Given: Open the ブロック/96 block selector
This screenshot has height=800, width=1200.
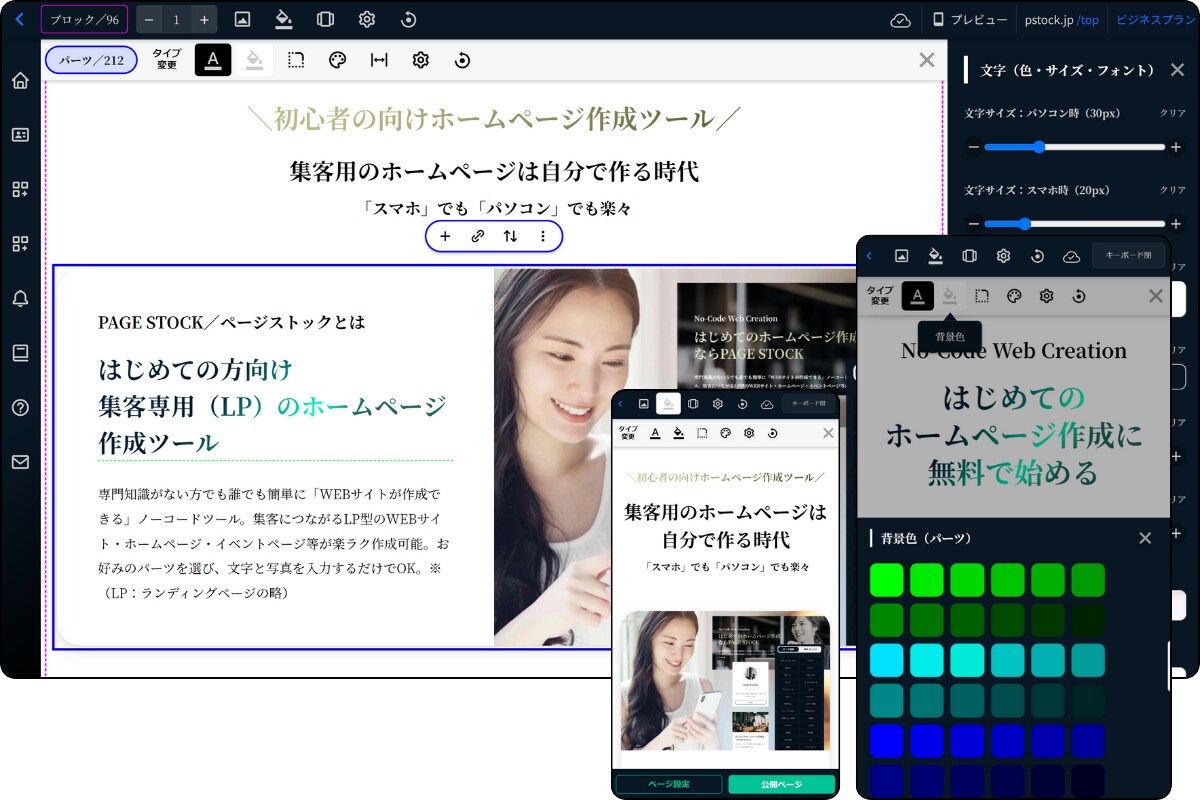Looking at the screenshot, I should [x=85, y=19].
